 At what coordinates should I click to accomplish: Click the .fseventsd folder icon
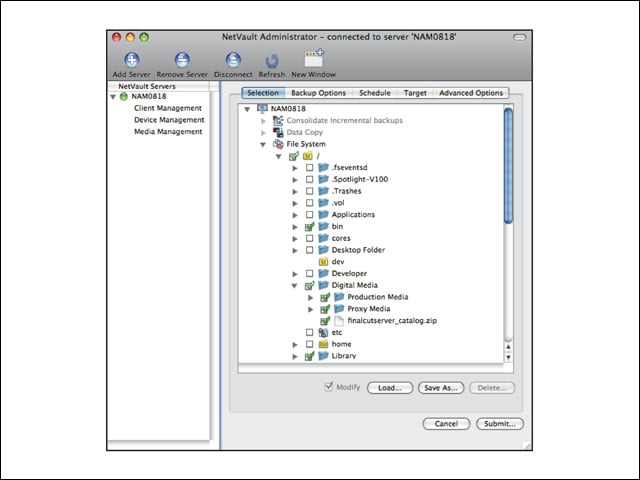tap(323, 167)
